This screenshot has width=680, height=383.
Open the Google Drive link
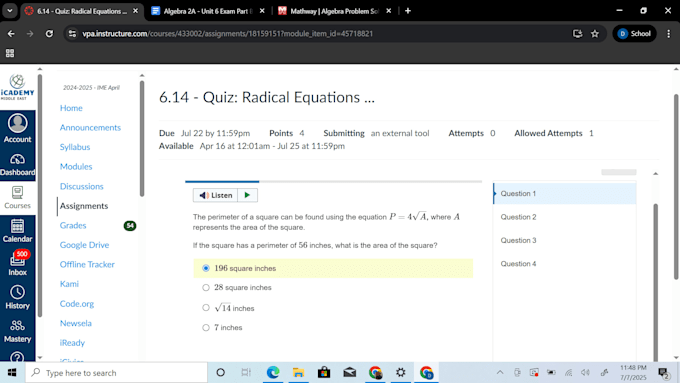click(85, 245)
